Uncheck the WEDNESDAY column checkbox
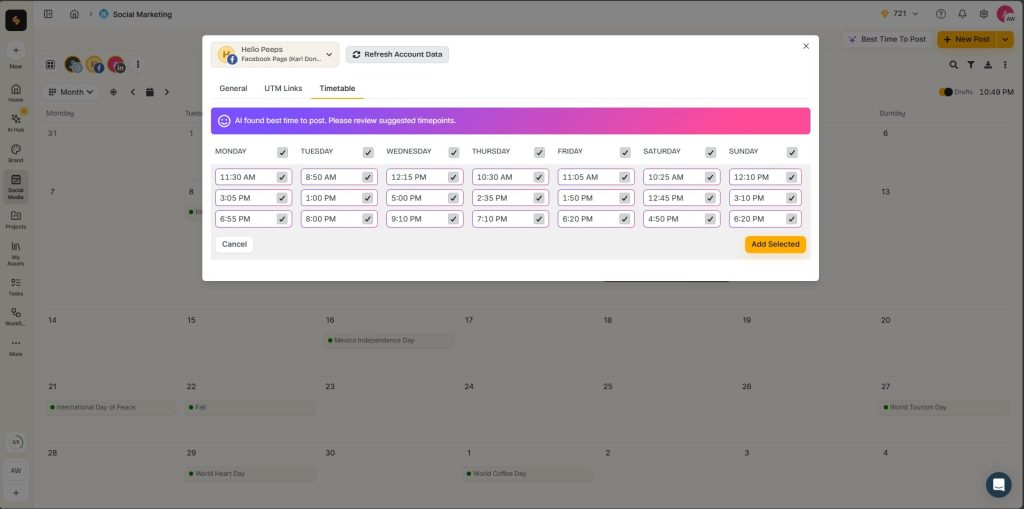 (454, 152)
